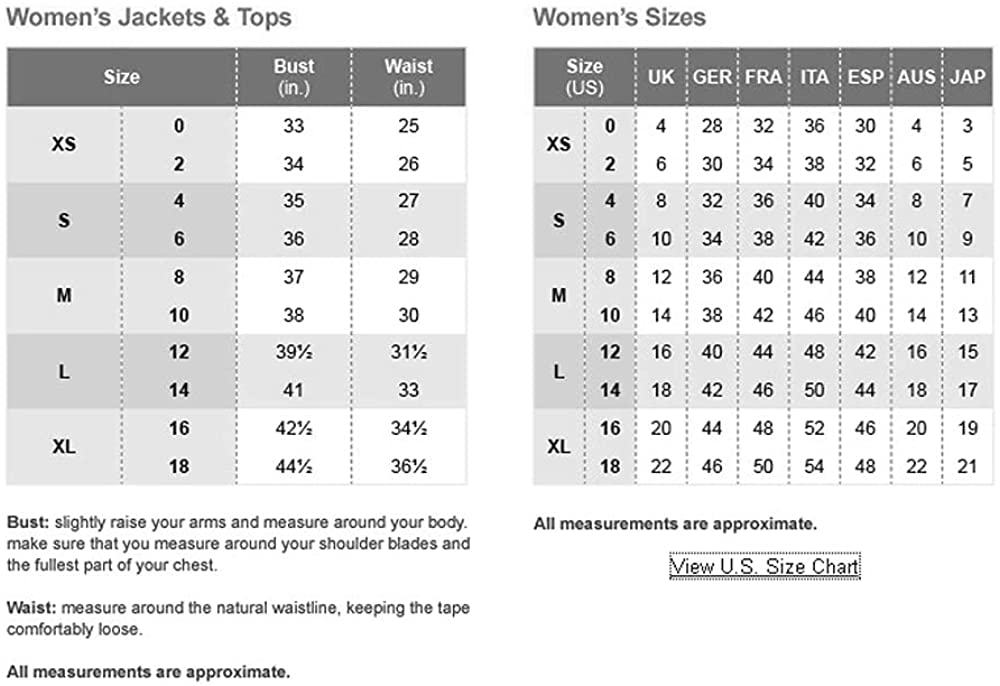Screen dimensions: 1000x686
Task: Click the ITA column header
Action: pos(814,77)
